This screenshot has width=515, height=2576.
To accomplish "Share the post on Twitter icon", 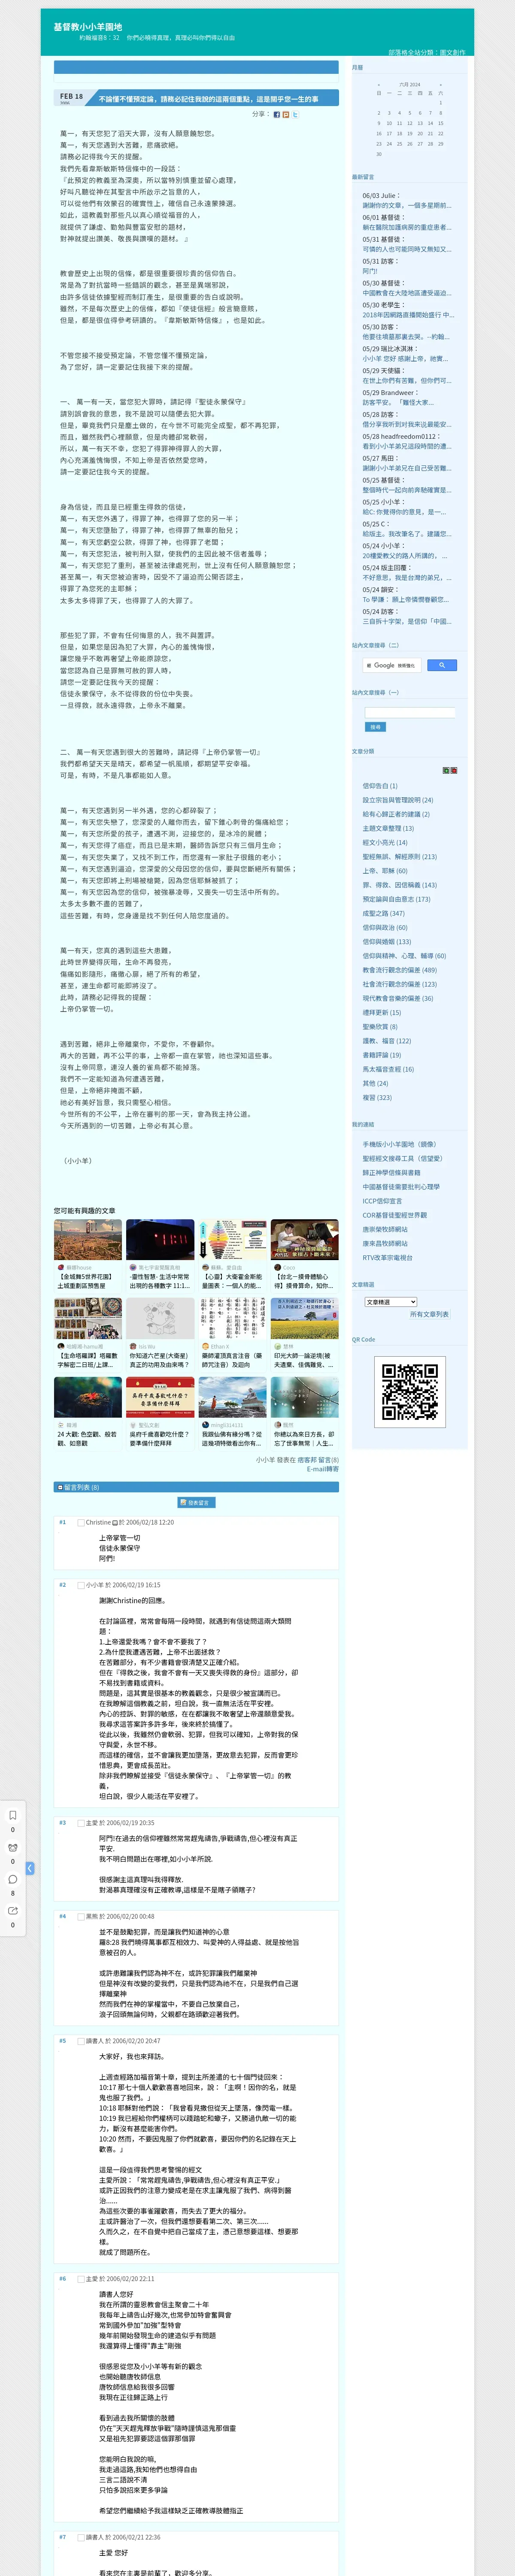I will [294, 115].
